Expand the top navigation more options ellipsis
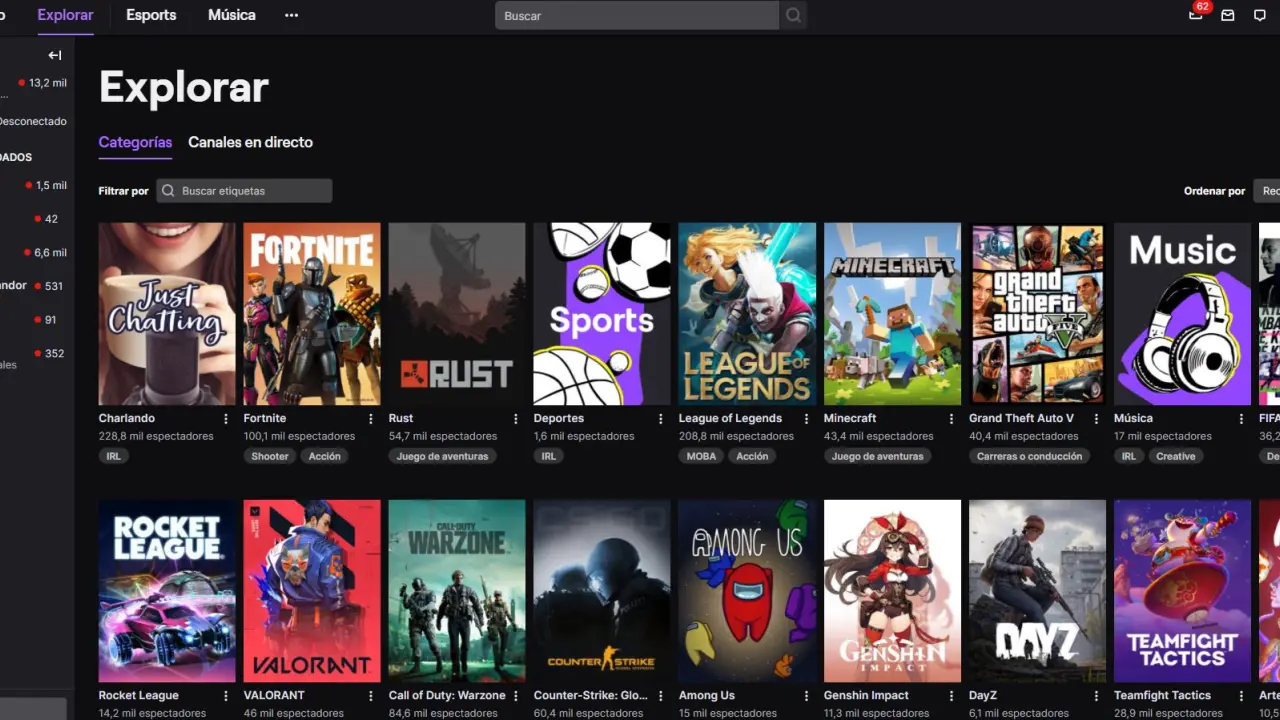This screenshot has height=720, width=1280. (x=291, y=15)
